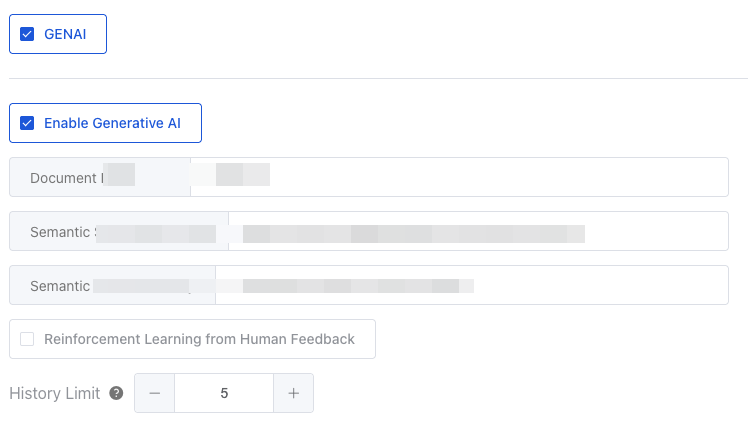Click the Enable Generative AI label text
This screenshot has width=748, height=432.
112,124
